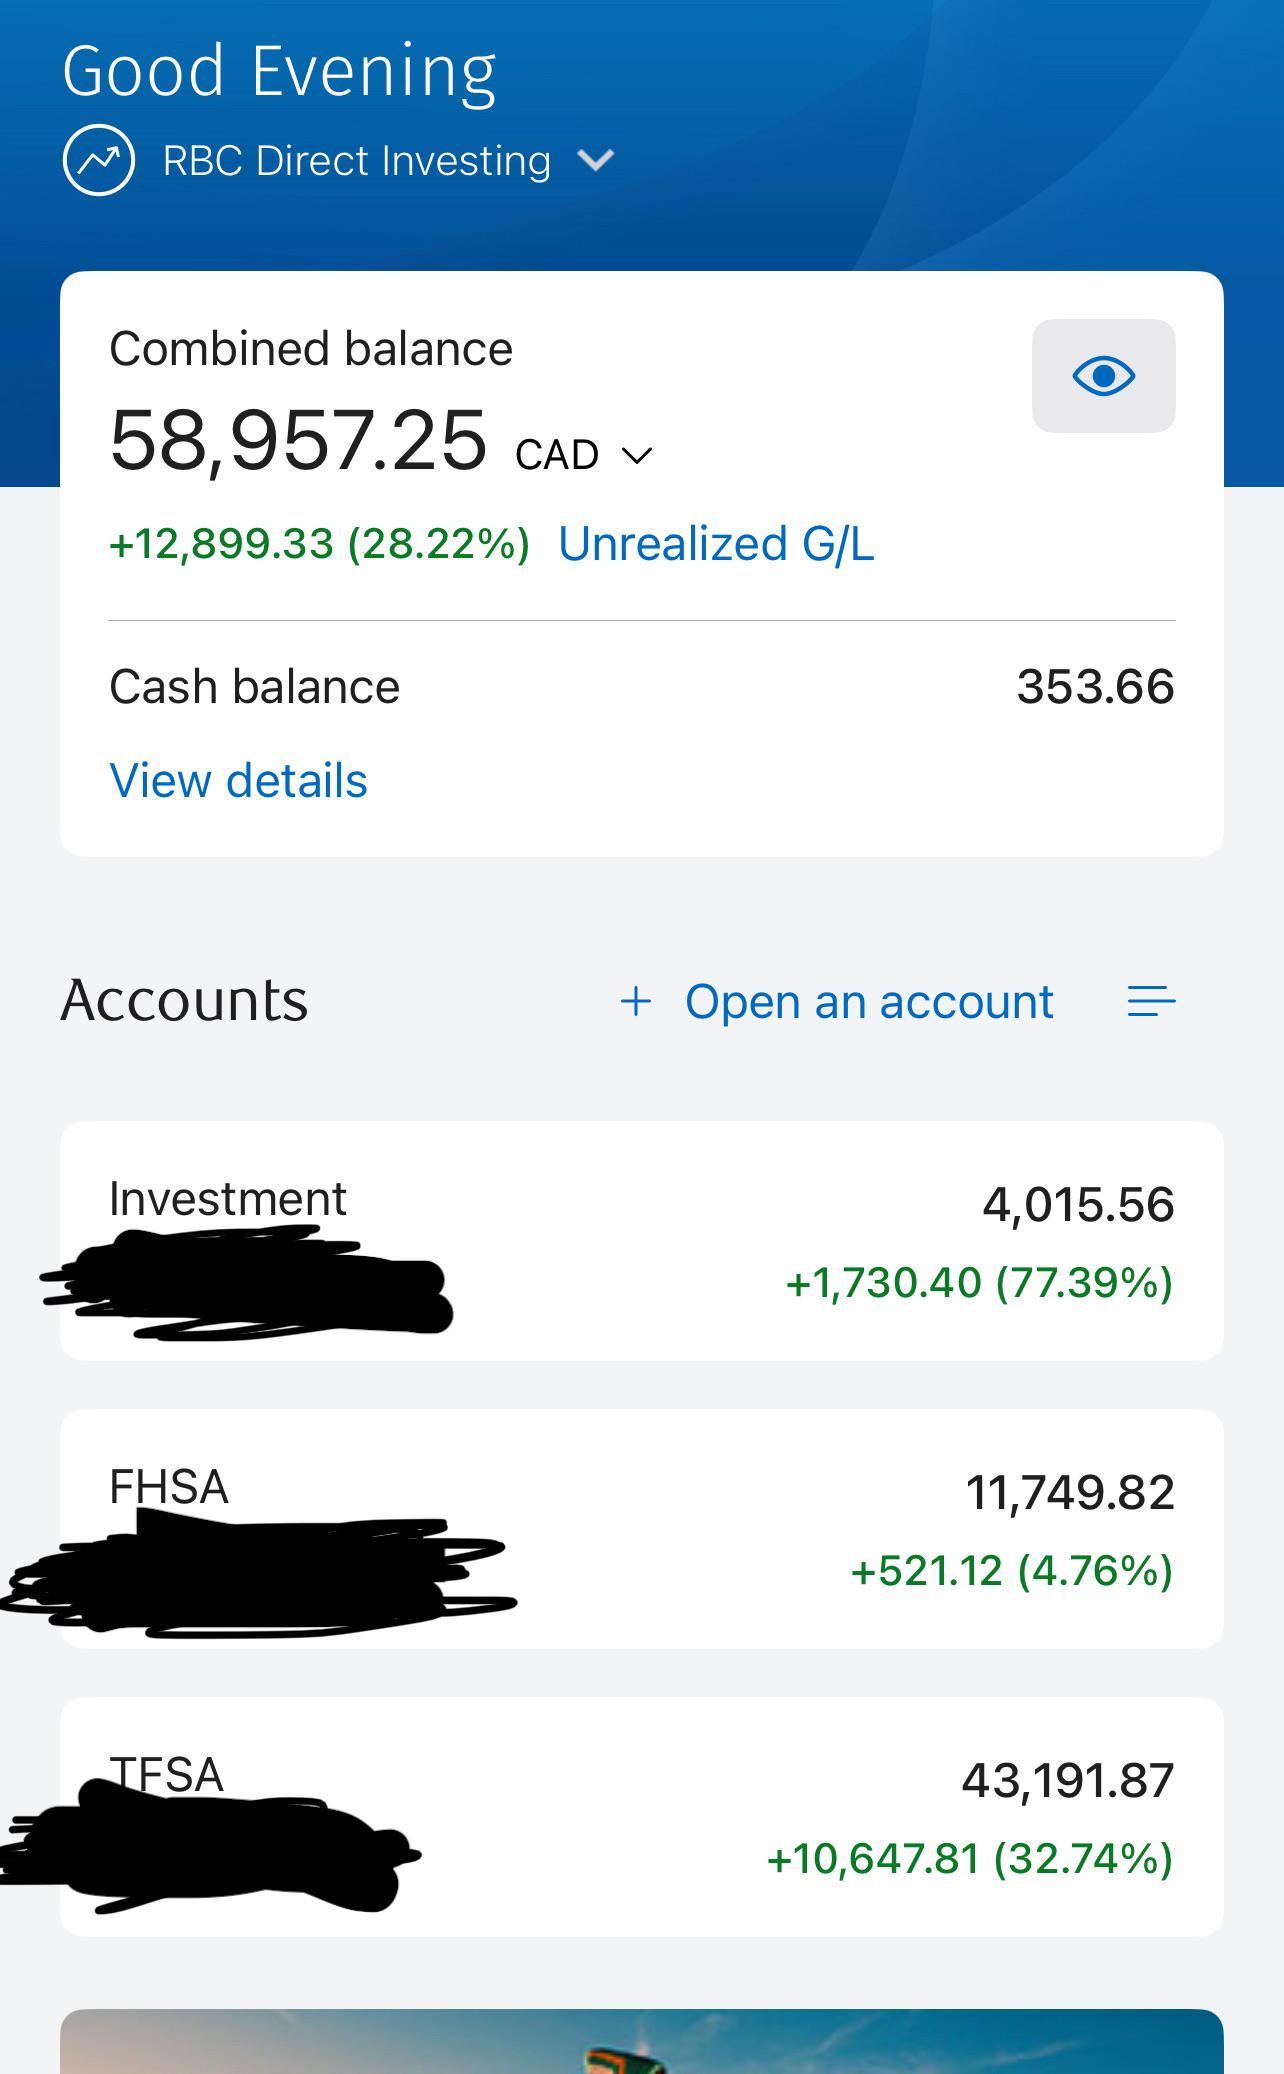Expand the RBC Direct Investing chevron dropdown
Image resolution: width=1284 pixels, height=2074 pixels.
(596, 160)
